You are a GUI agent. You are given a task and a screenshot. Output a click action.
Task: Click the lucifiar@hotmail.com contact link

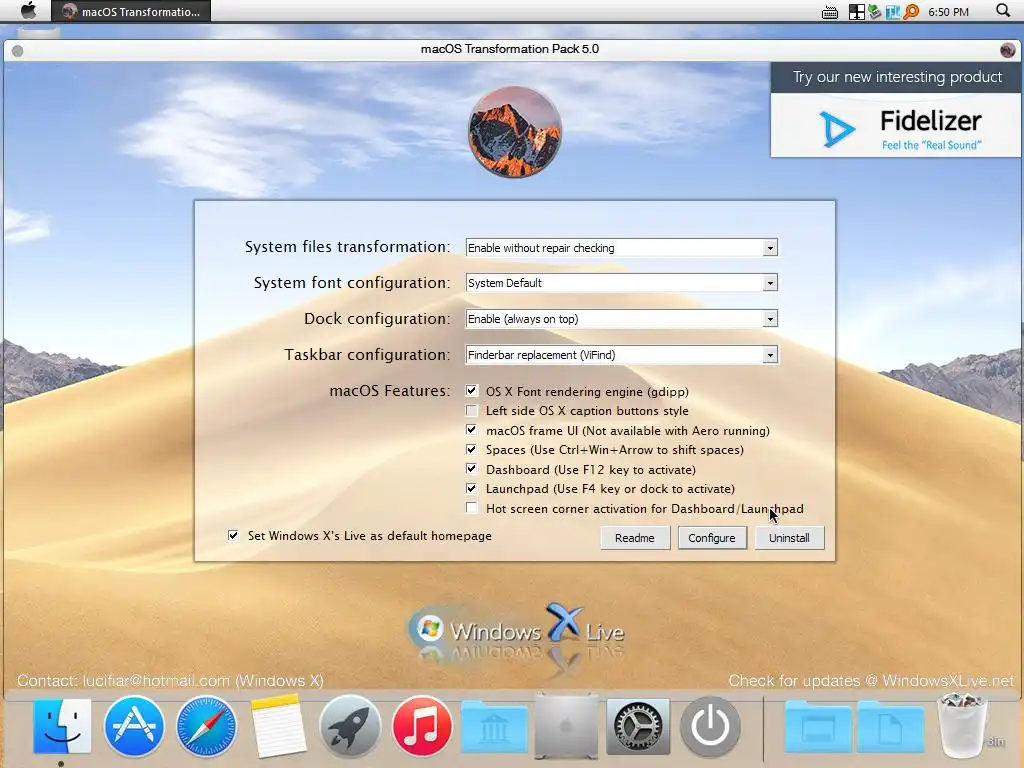click(x=157, y=680)
